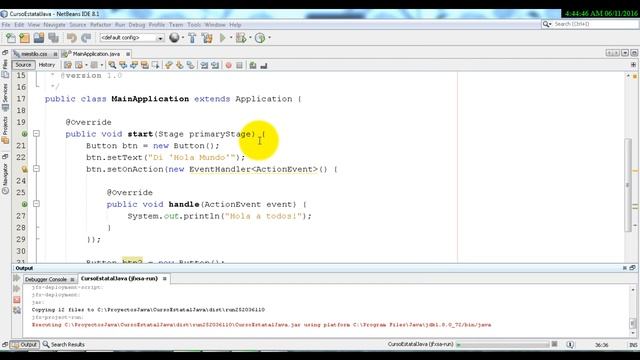The width and height of the screenshot is (640, 360).
Task: Open the Services side panel
Action: point(5,98)
